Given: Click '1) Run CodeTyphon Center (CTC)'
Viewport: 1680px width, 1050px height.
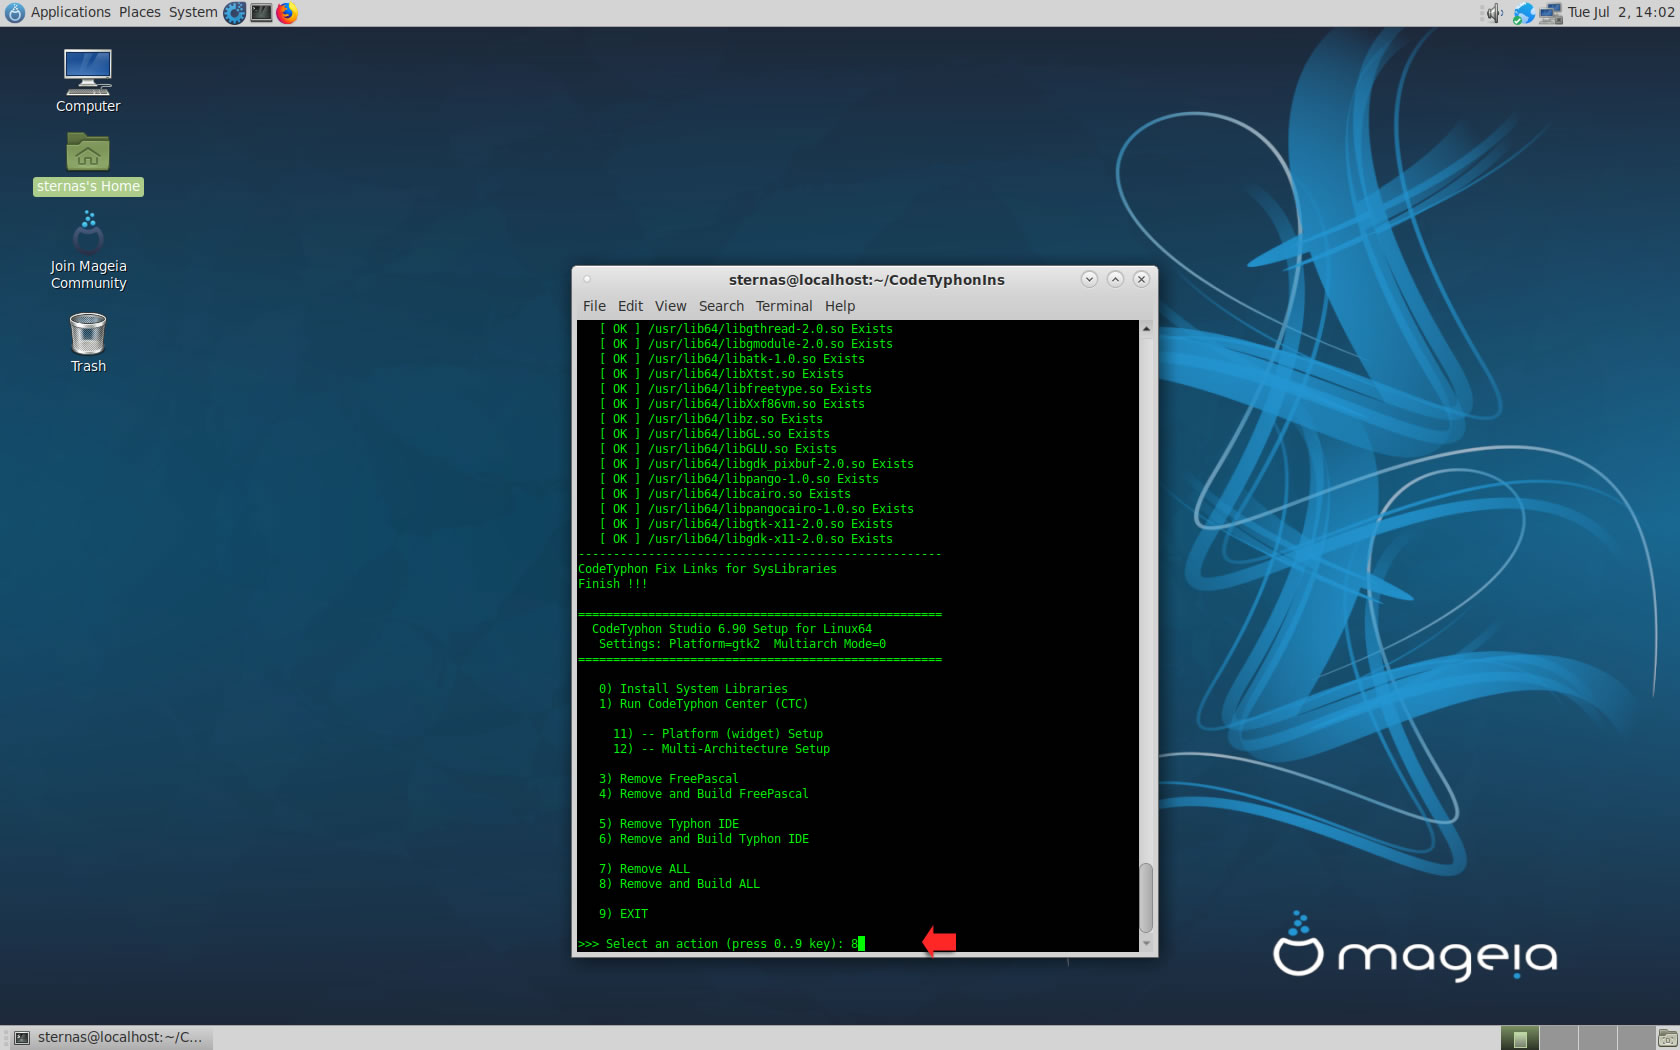Looking at the screenshot, I should tap(704, 704).
